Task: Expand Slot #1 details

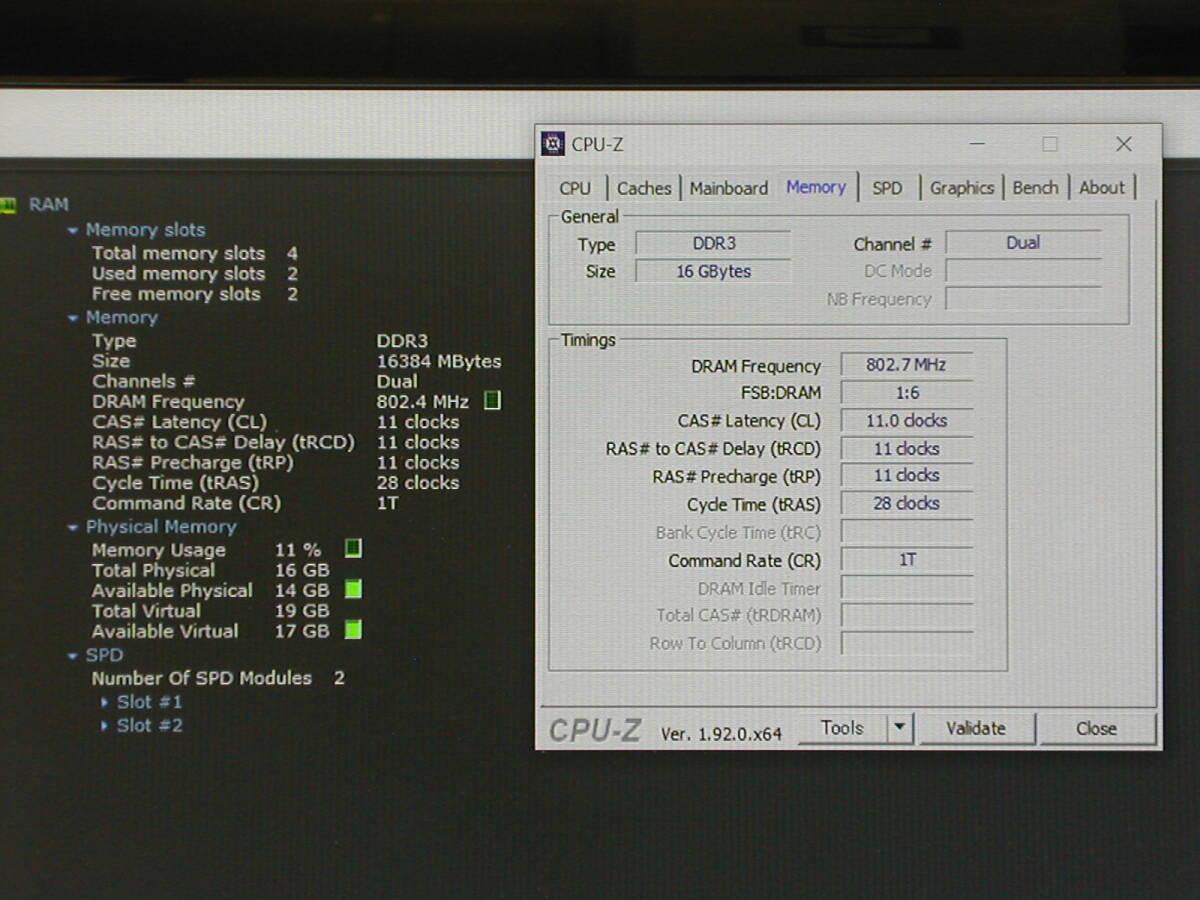Action: 104,702
